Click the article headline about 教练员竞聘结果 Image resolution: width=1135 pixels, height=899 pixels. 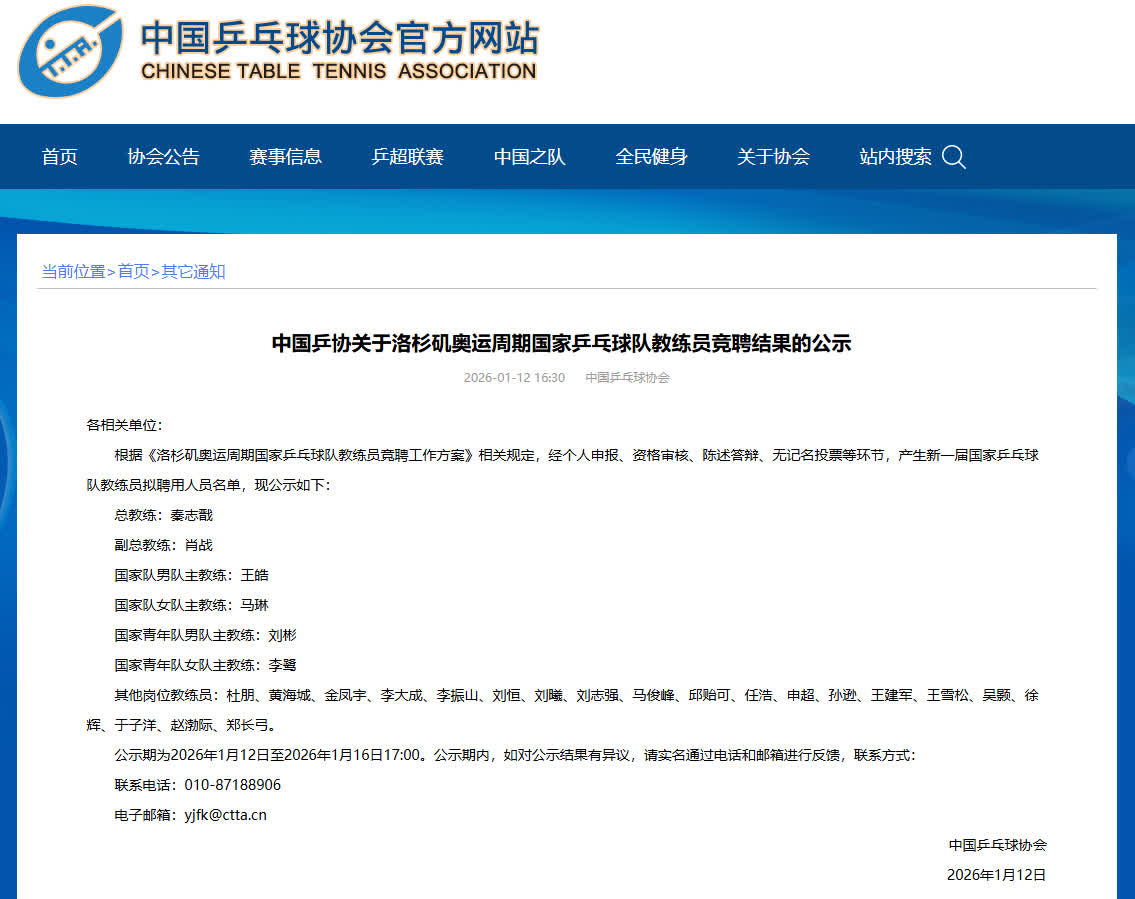coord(561,344)
